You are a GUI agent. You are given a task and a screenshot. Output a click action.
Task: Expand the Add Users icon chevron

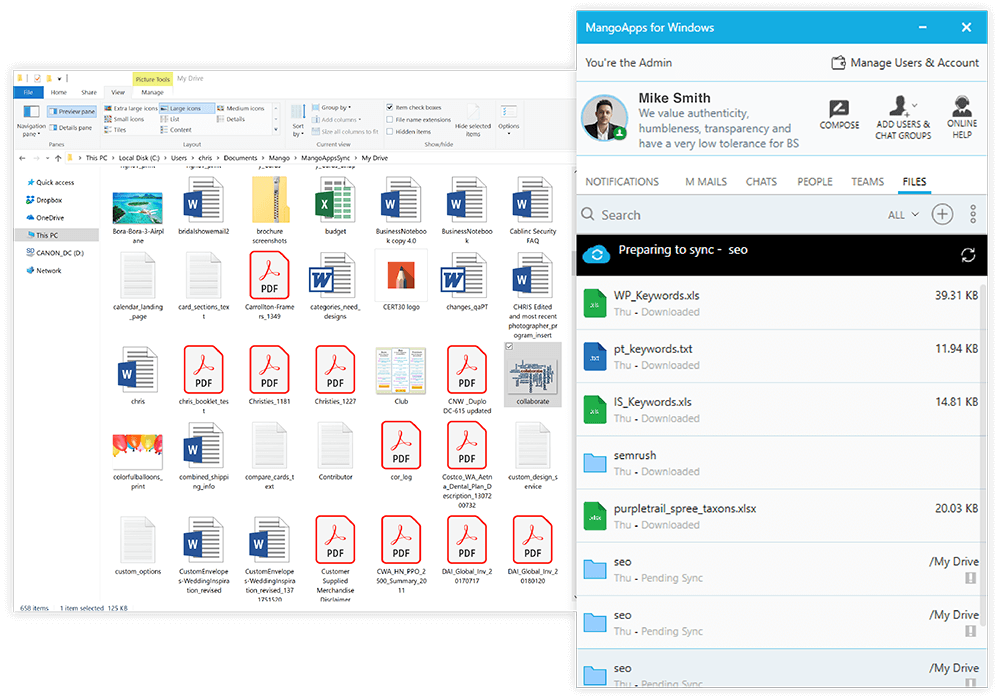coord(916,105)
